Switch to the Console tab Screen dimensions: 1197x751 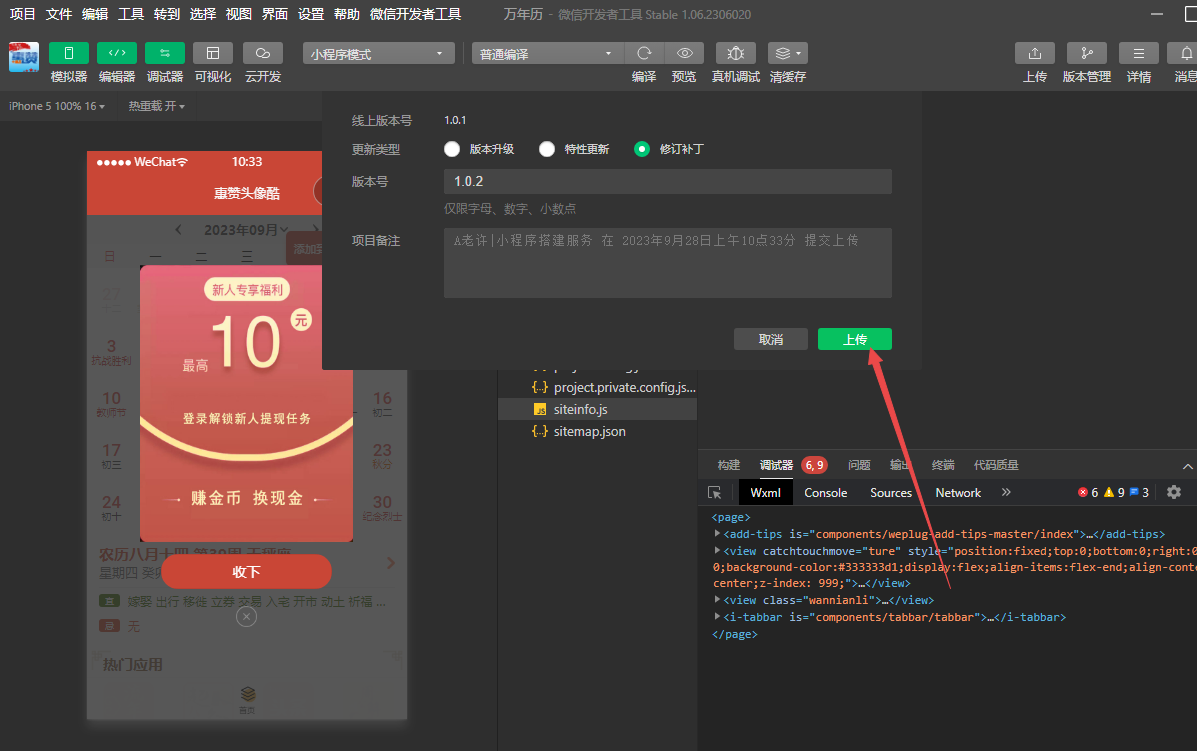(x=825, y=493)
